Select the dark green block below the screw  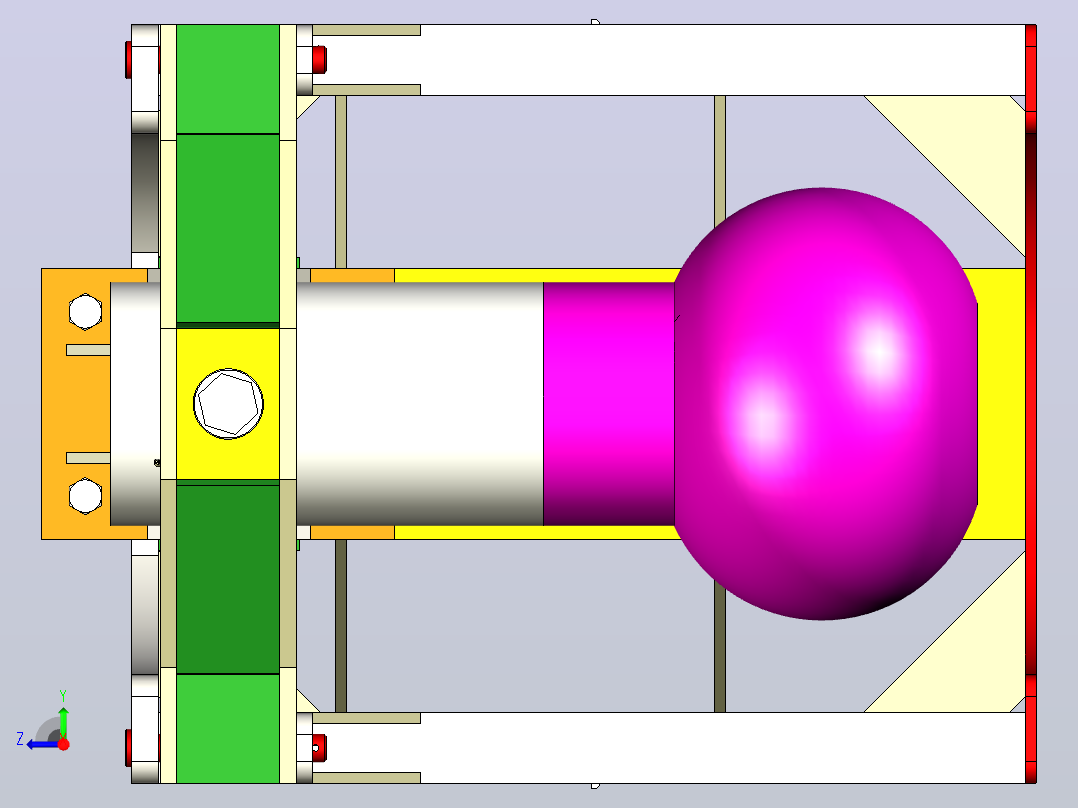[x=228, y=579]
